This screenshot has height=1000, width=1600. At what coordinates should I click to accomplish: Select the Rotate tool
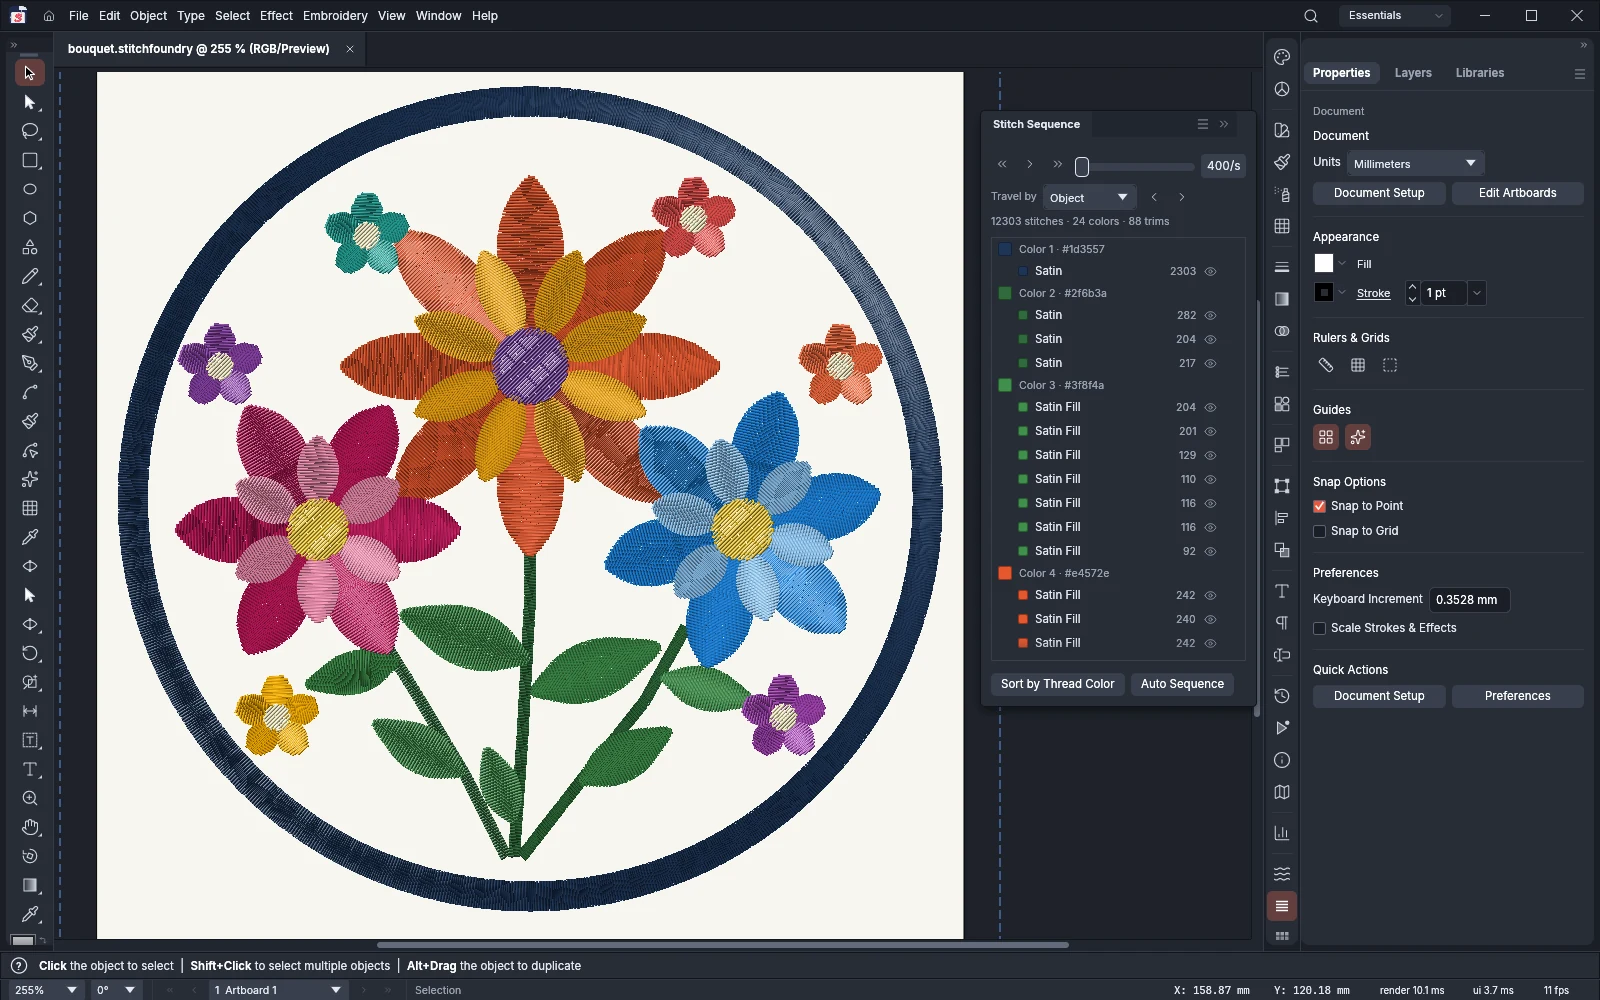(30, 654)
